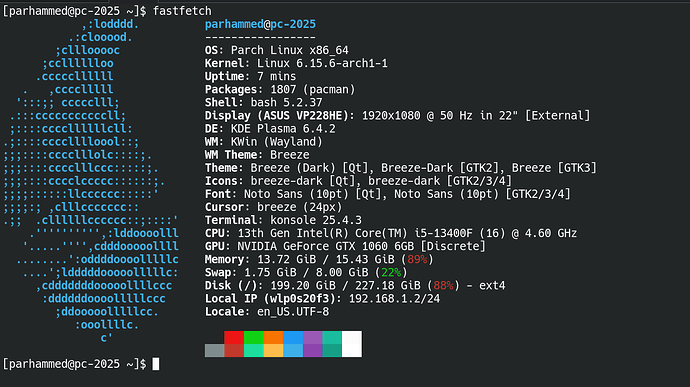690x387 pixels.
Task: Click the terminal cursor block at the prompt
Action: pyautogui.click(x=156, y=364)
